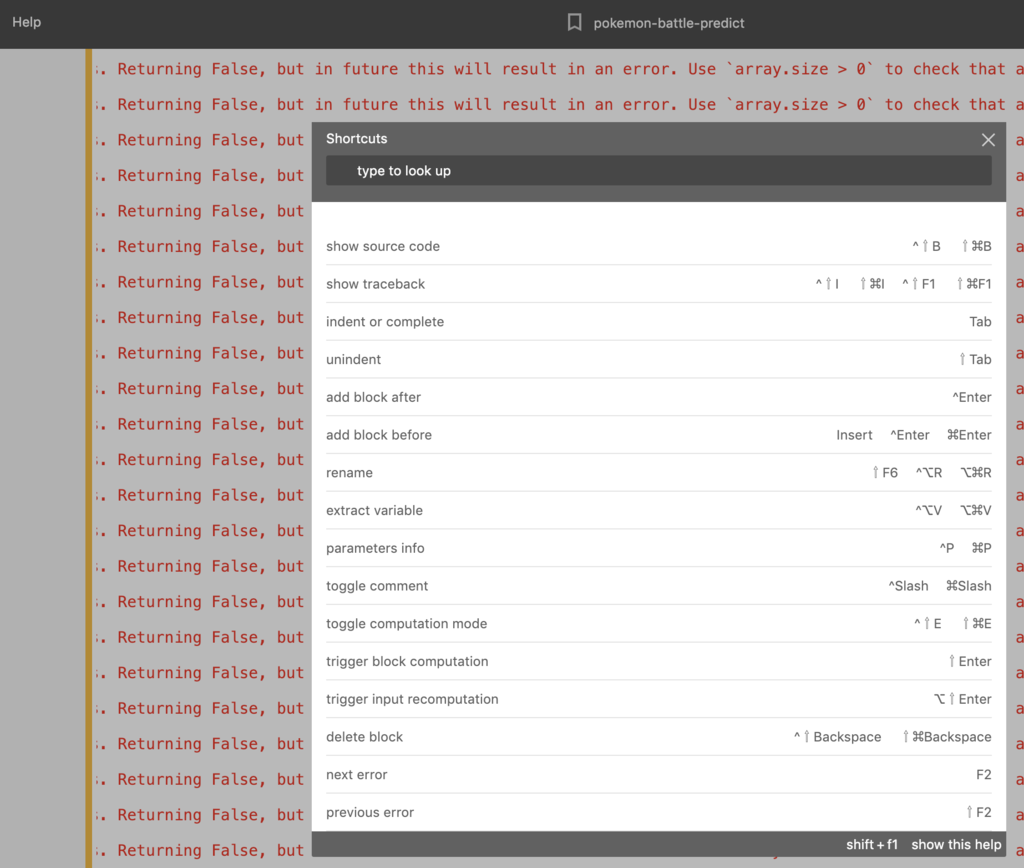Screen dimensions: 1024x868
Task: Select the 'toggle comment' shortcut row
Action: point(658,586)
